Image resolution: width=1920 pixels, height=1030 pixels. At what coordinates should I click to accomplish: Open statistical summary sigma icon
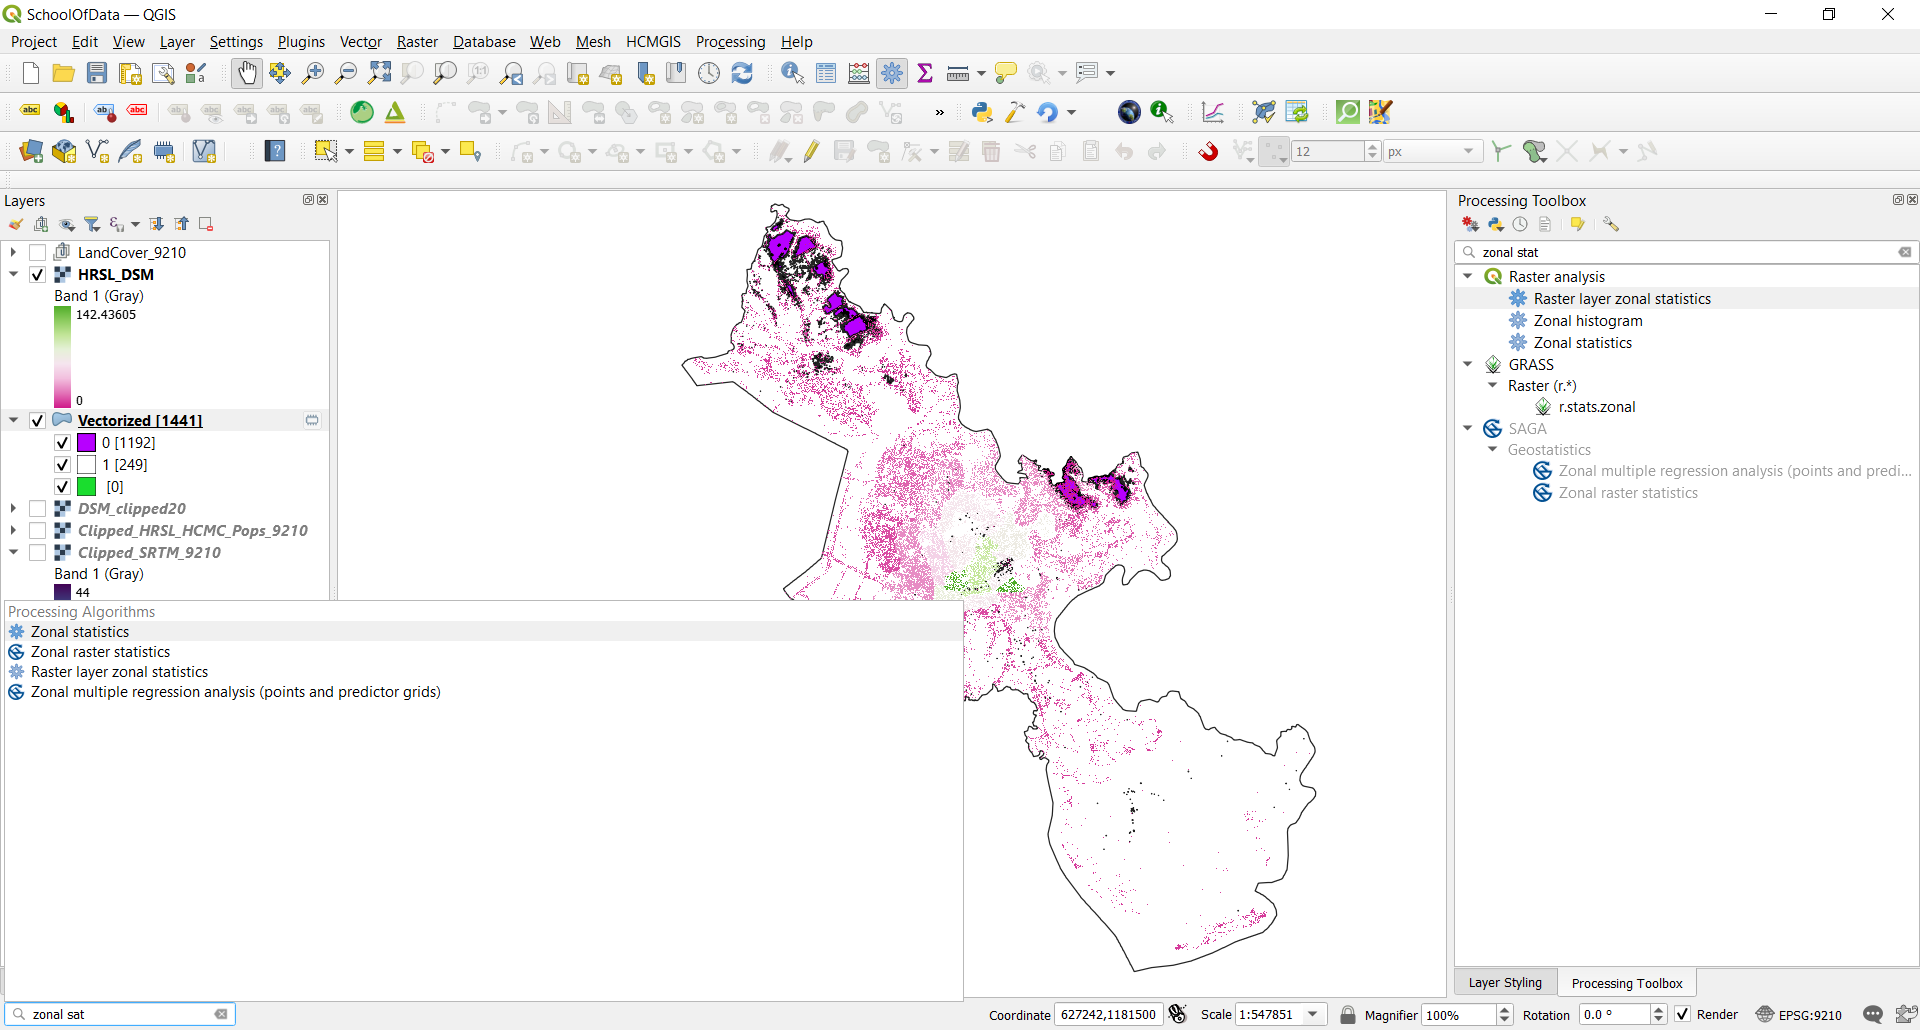925,73
